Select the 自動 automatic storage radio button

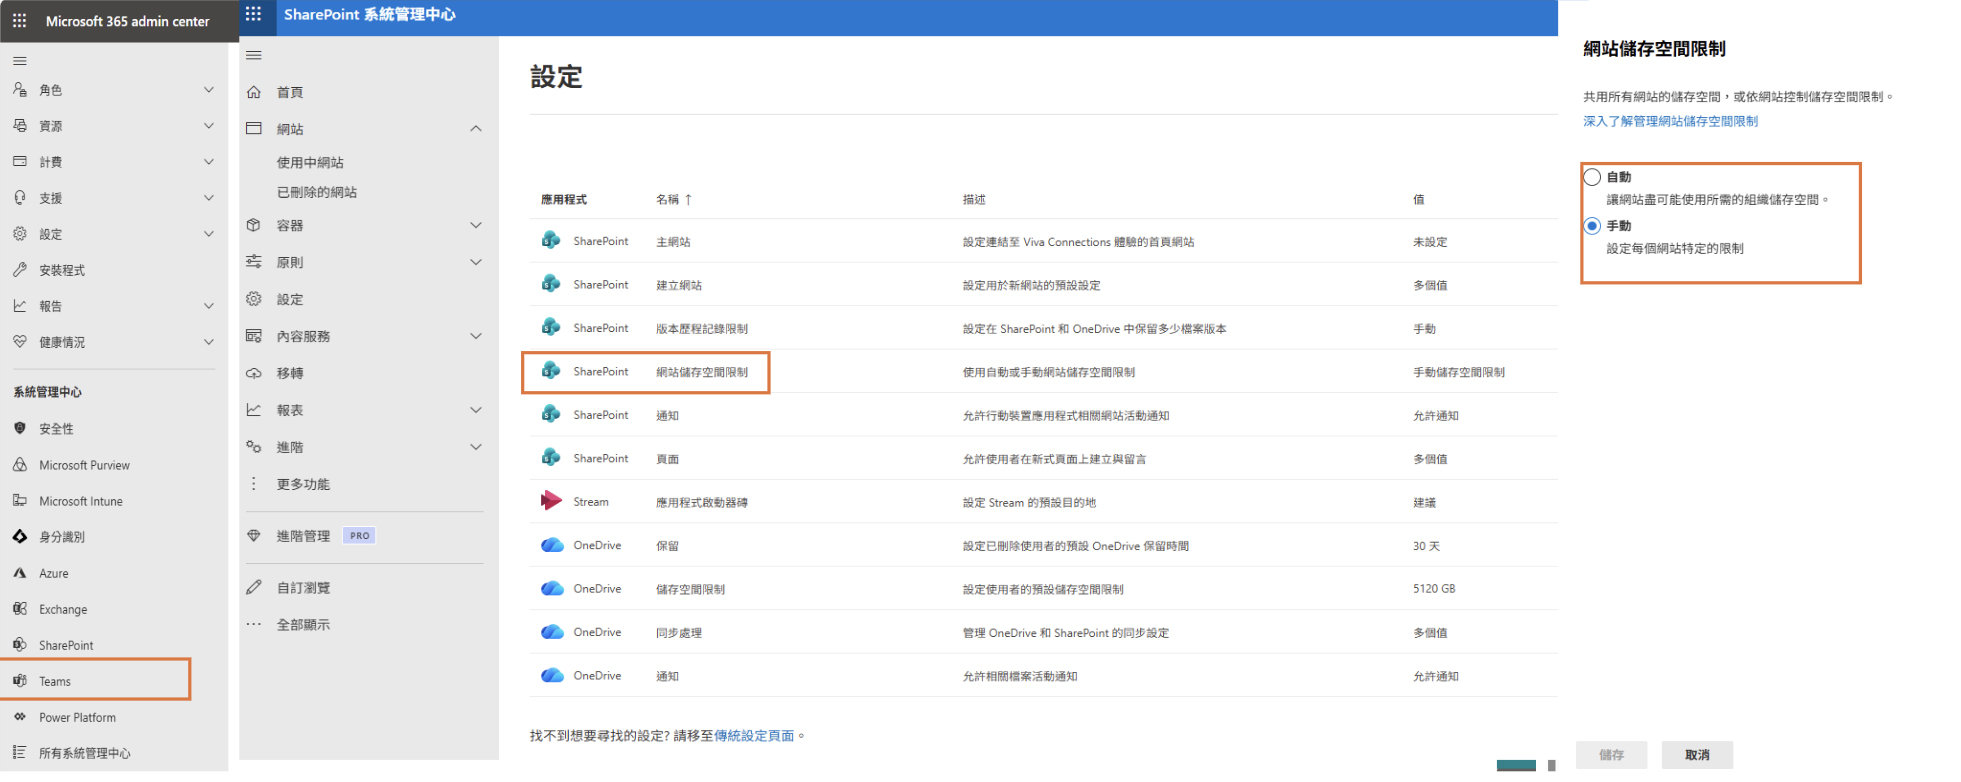click(1592, 177)
